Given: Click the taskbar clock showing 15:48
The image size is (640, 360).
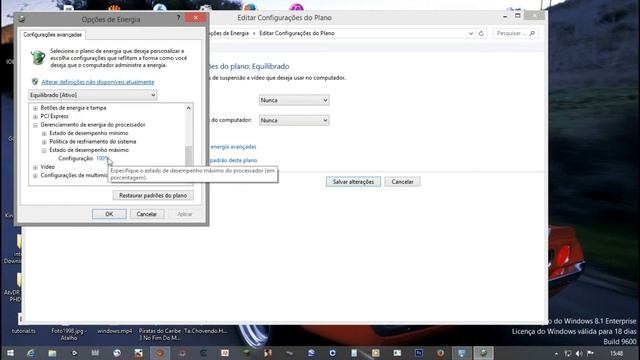Looking at the screenshot, I should click(616, 353).
